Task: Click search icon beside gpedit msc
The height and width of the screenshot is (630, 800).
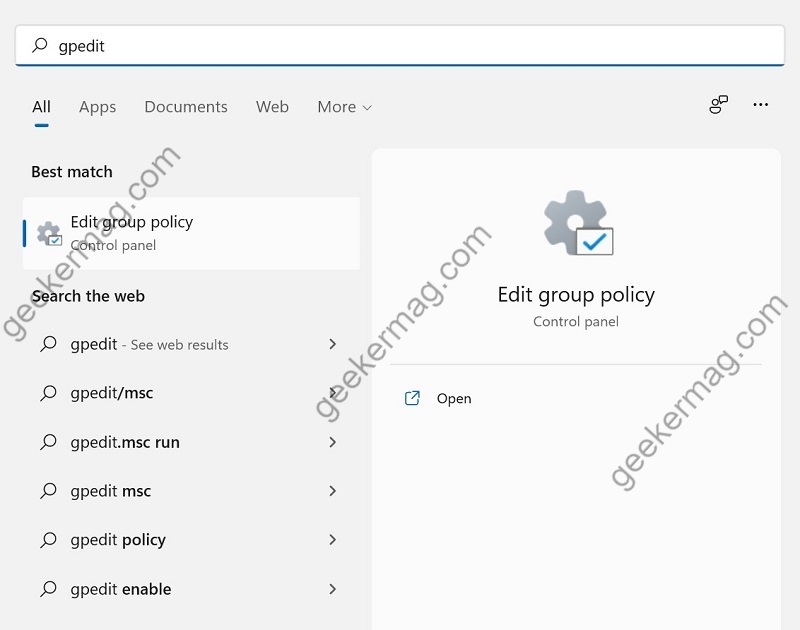Action: pos(48,491)
